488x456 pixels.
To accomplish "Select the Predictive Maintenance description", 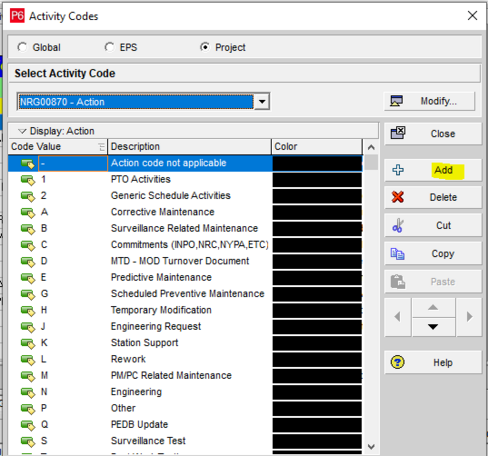I will 161,277.
